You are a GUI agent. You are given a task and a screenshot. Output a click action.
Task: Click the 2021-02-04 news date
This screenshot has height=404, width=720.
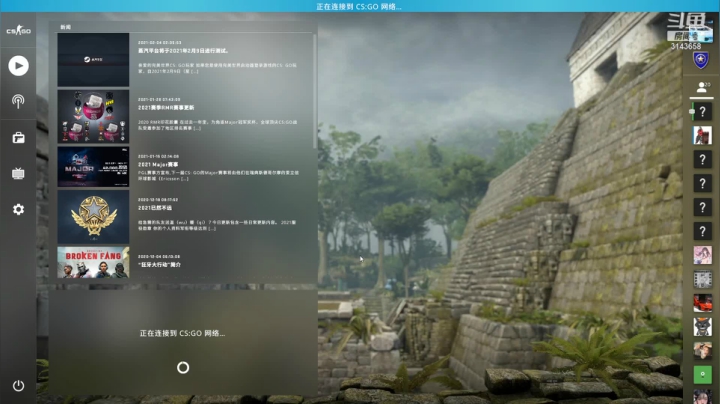tap(159, 42)
